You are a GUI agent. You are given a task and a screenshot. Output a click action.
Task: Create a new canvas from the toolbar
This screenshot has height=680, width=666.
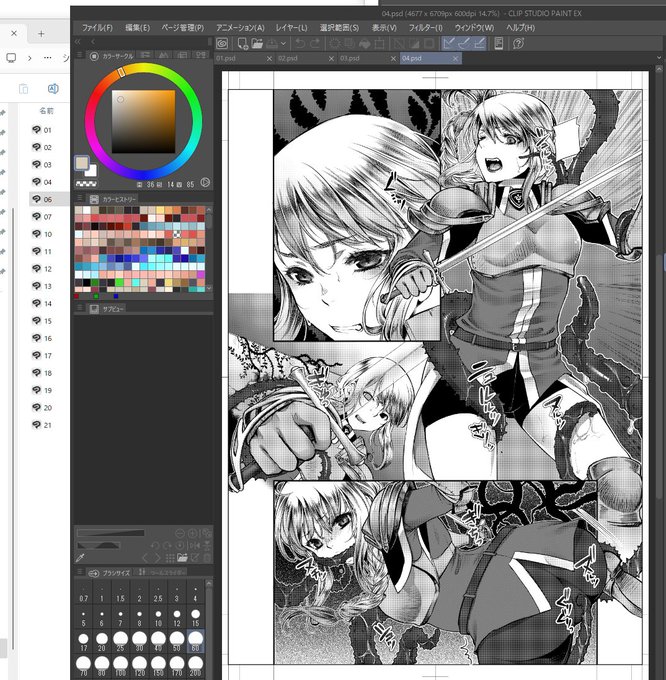[x=242, y=43]
